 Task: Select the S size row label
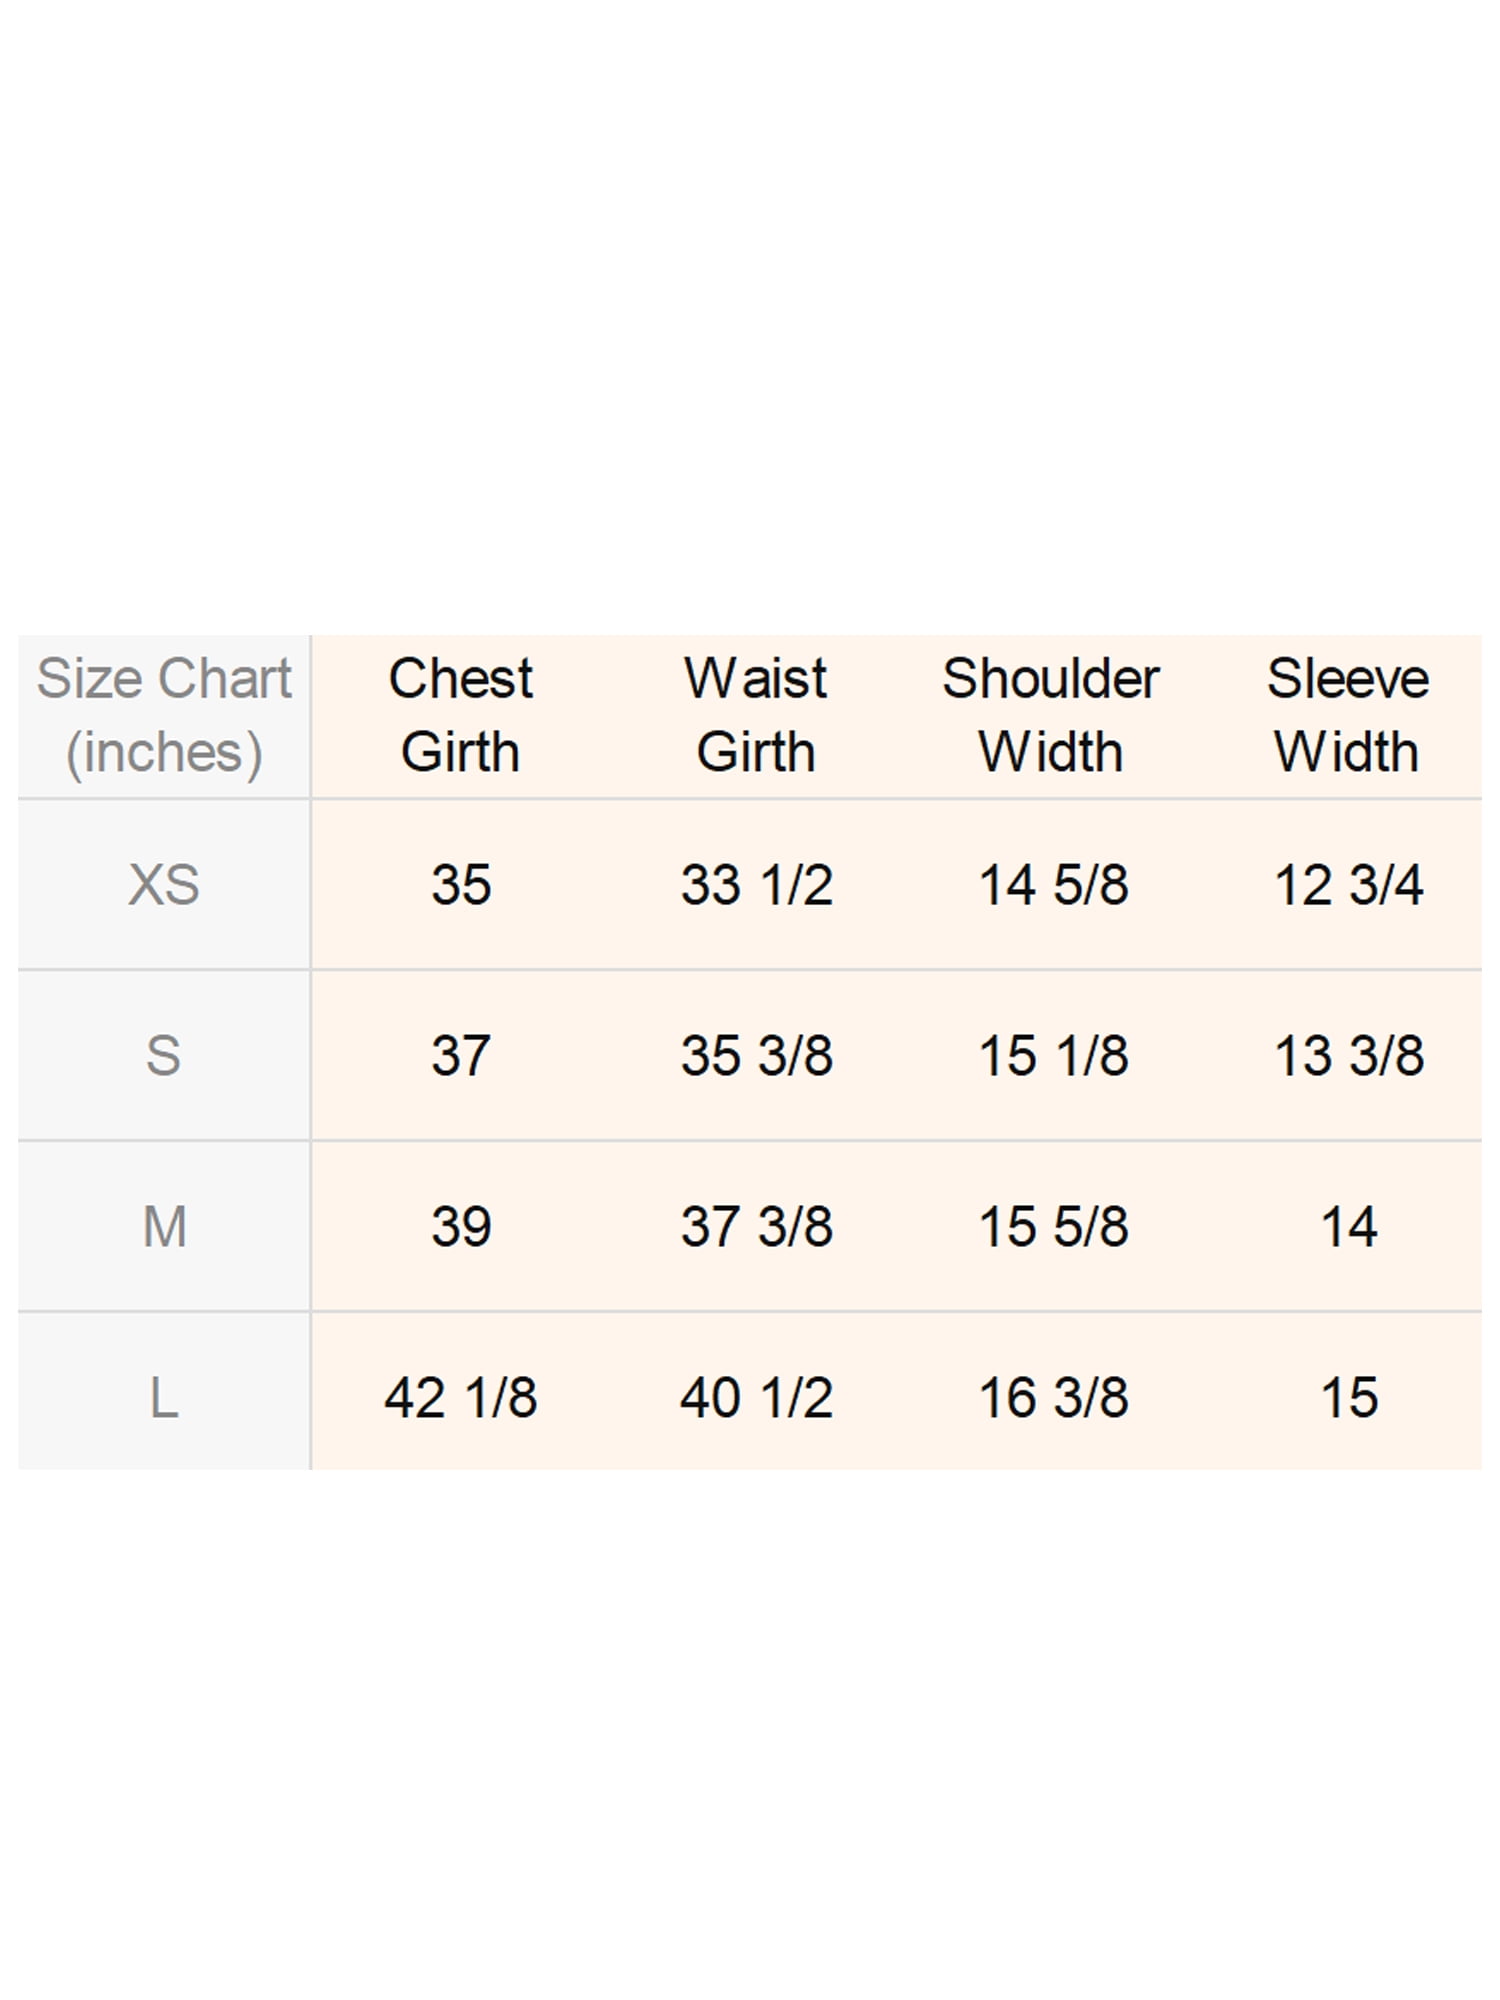click(164, 1056)
